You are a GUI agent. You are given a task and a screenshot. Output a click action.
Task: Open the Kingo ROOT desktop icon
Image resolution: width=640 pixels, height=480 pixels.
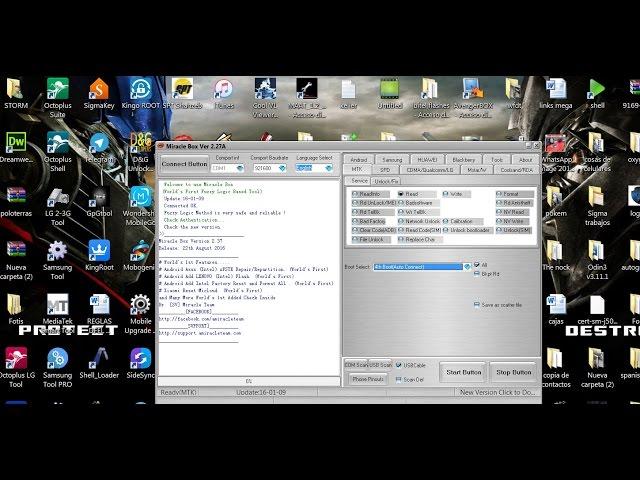141,95
